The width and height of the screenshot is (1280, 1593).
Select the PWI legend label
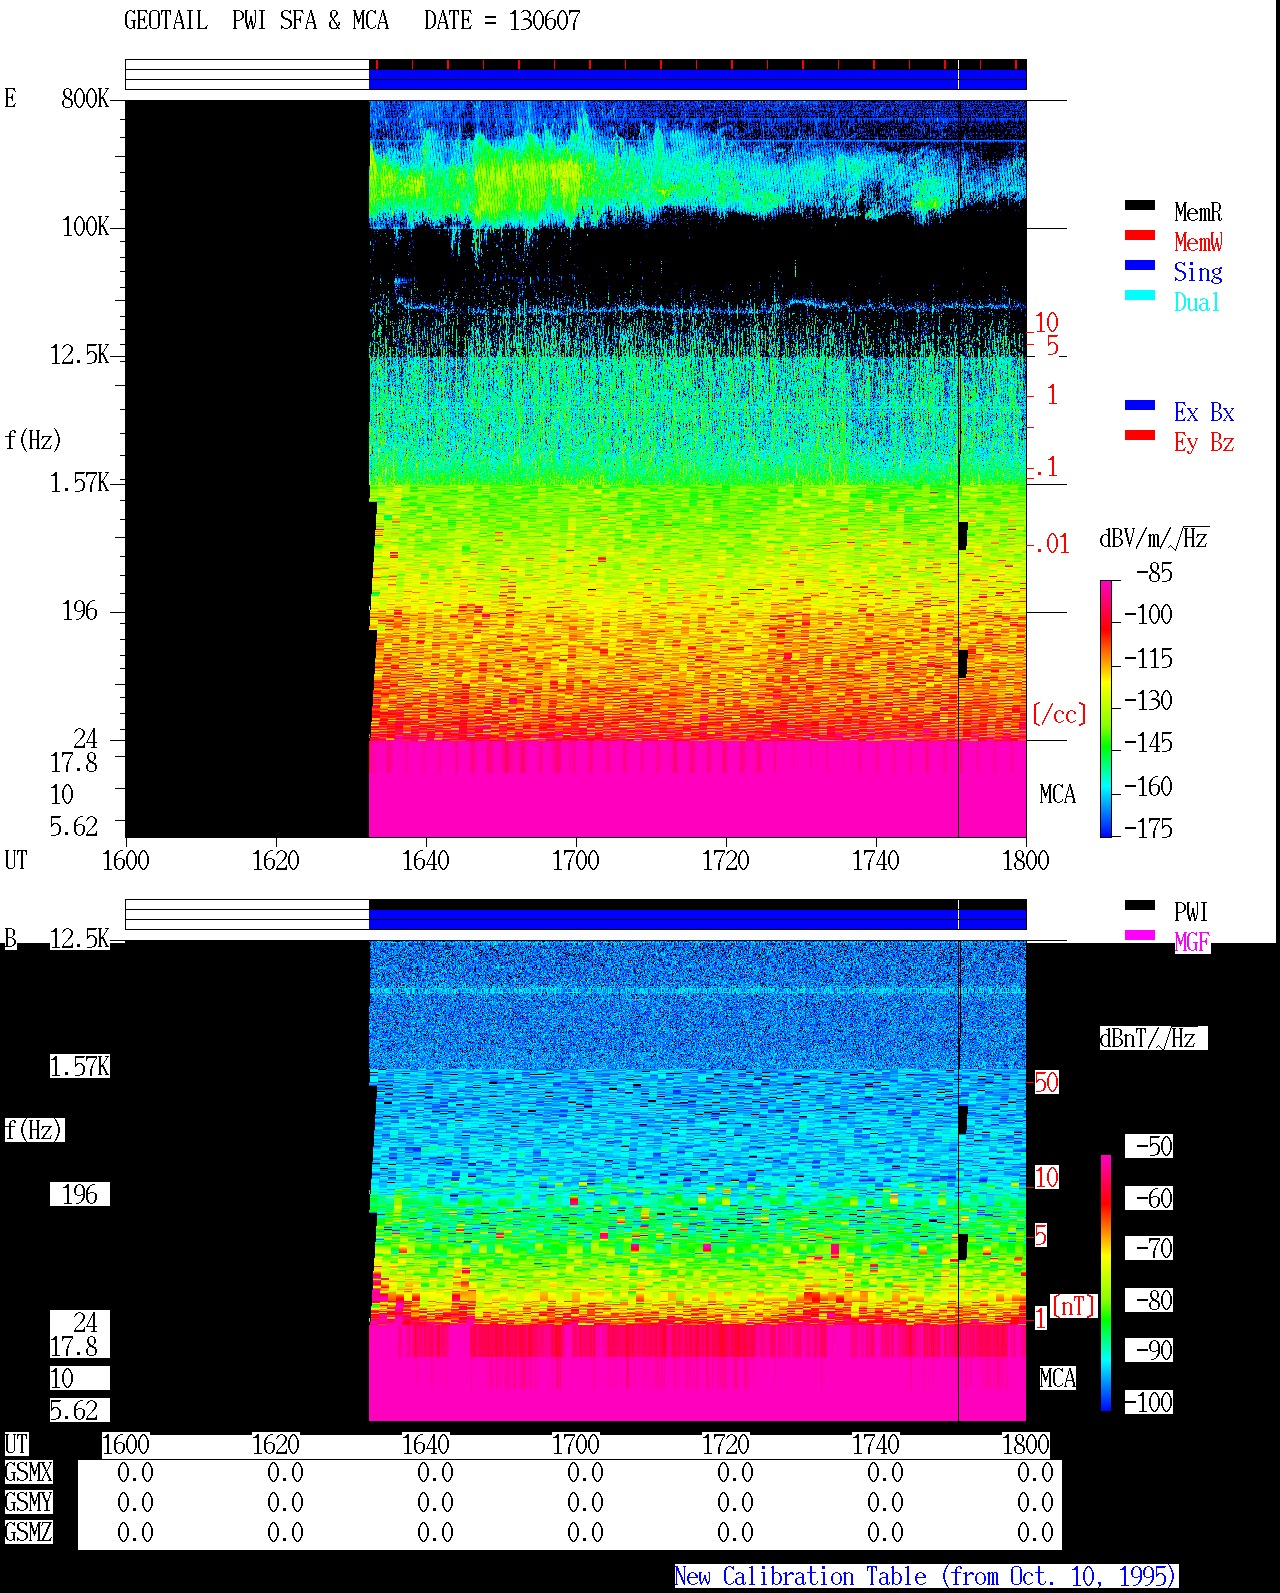pyautogui.click(x=1191, y=912)
